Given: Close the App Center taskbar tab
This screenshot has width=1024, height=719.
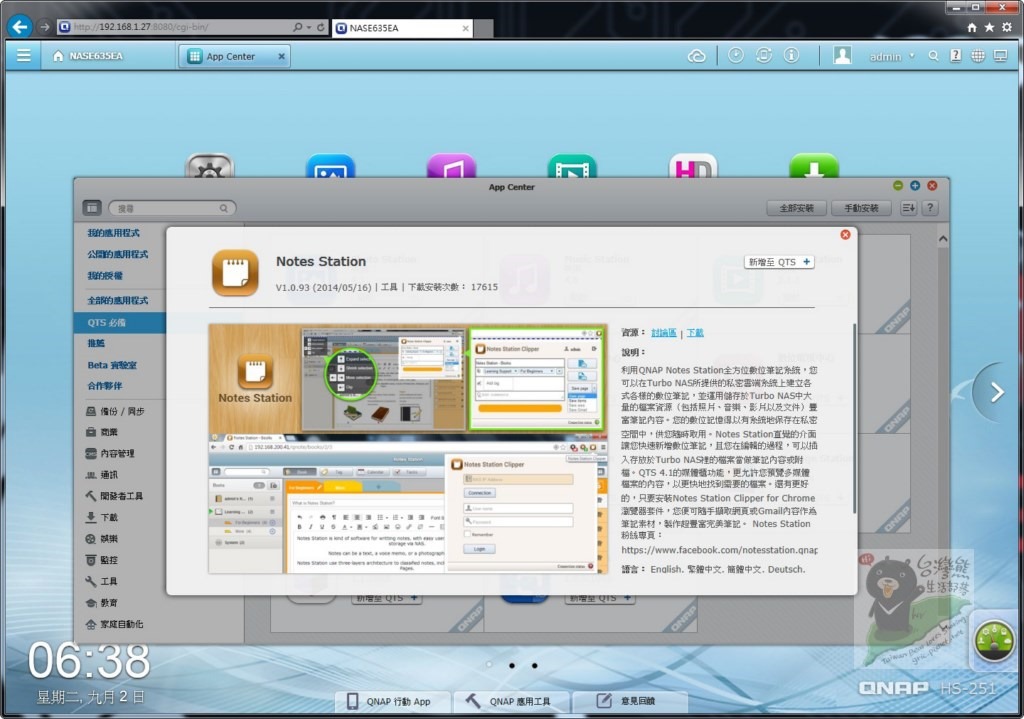Looking at the screenshot, I should tap(281, 56).
